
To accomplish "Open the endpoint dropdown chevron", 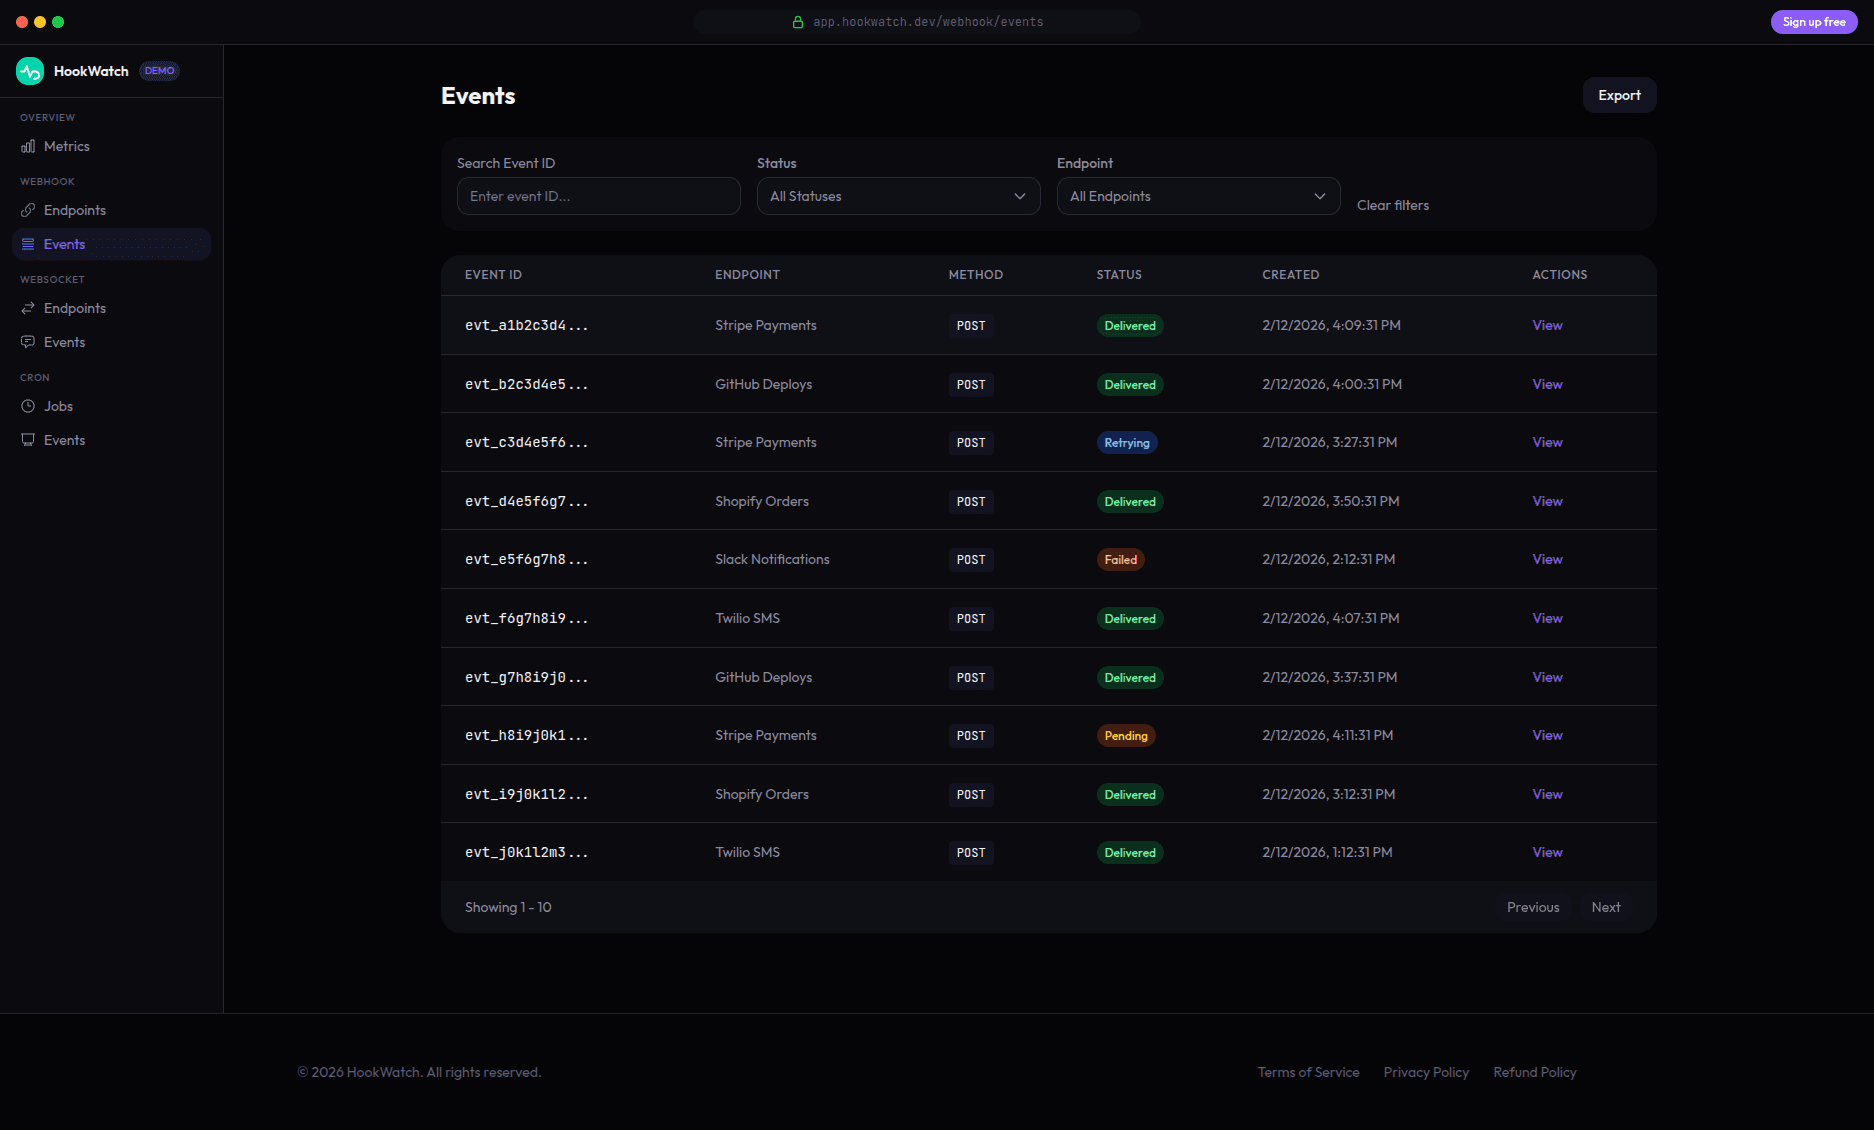I will (1320, 196).
